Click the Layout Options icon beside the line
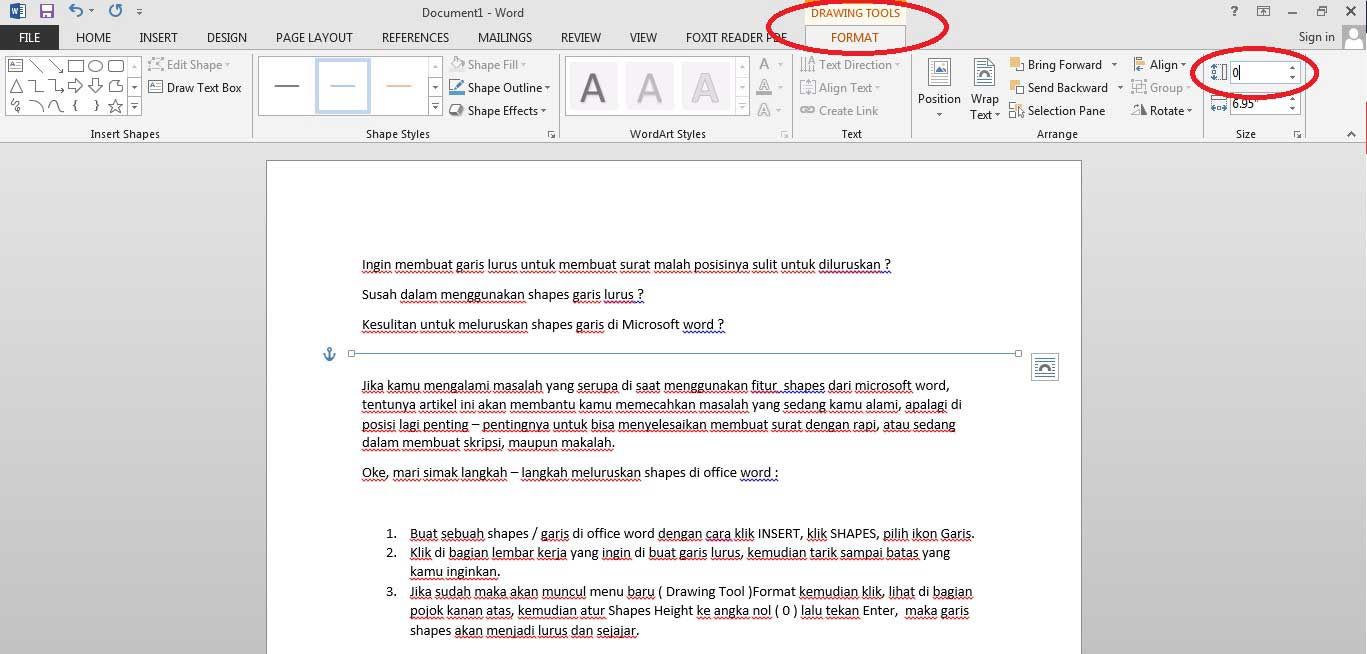This screenshot has height=654, width=1367. tap(1044, 367)
